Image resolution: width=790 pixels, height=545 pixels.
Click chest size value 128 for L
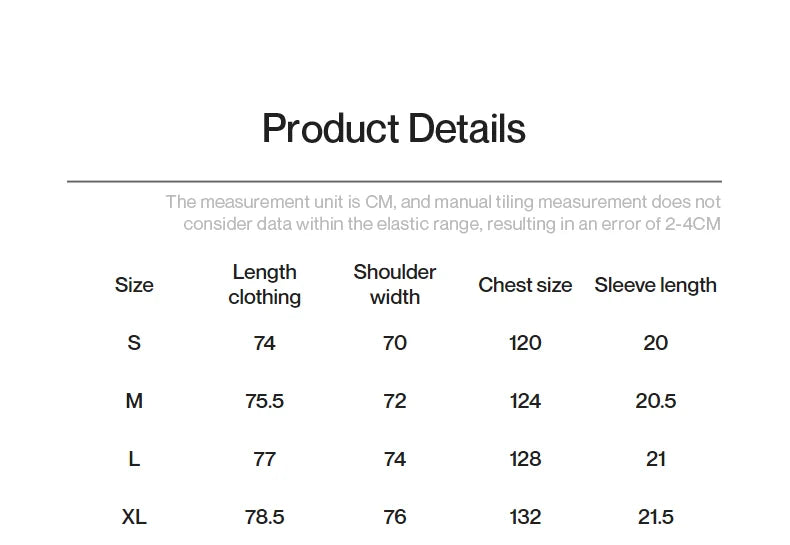click(x=525, y=459)
